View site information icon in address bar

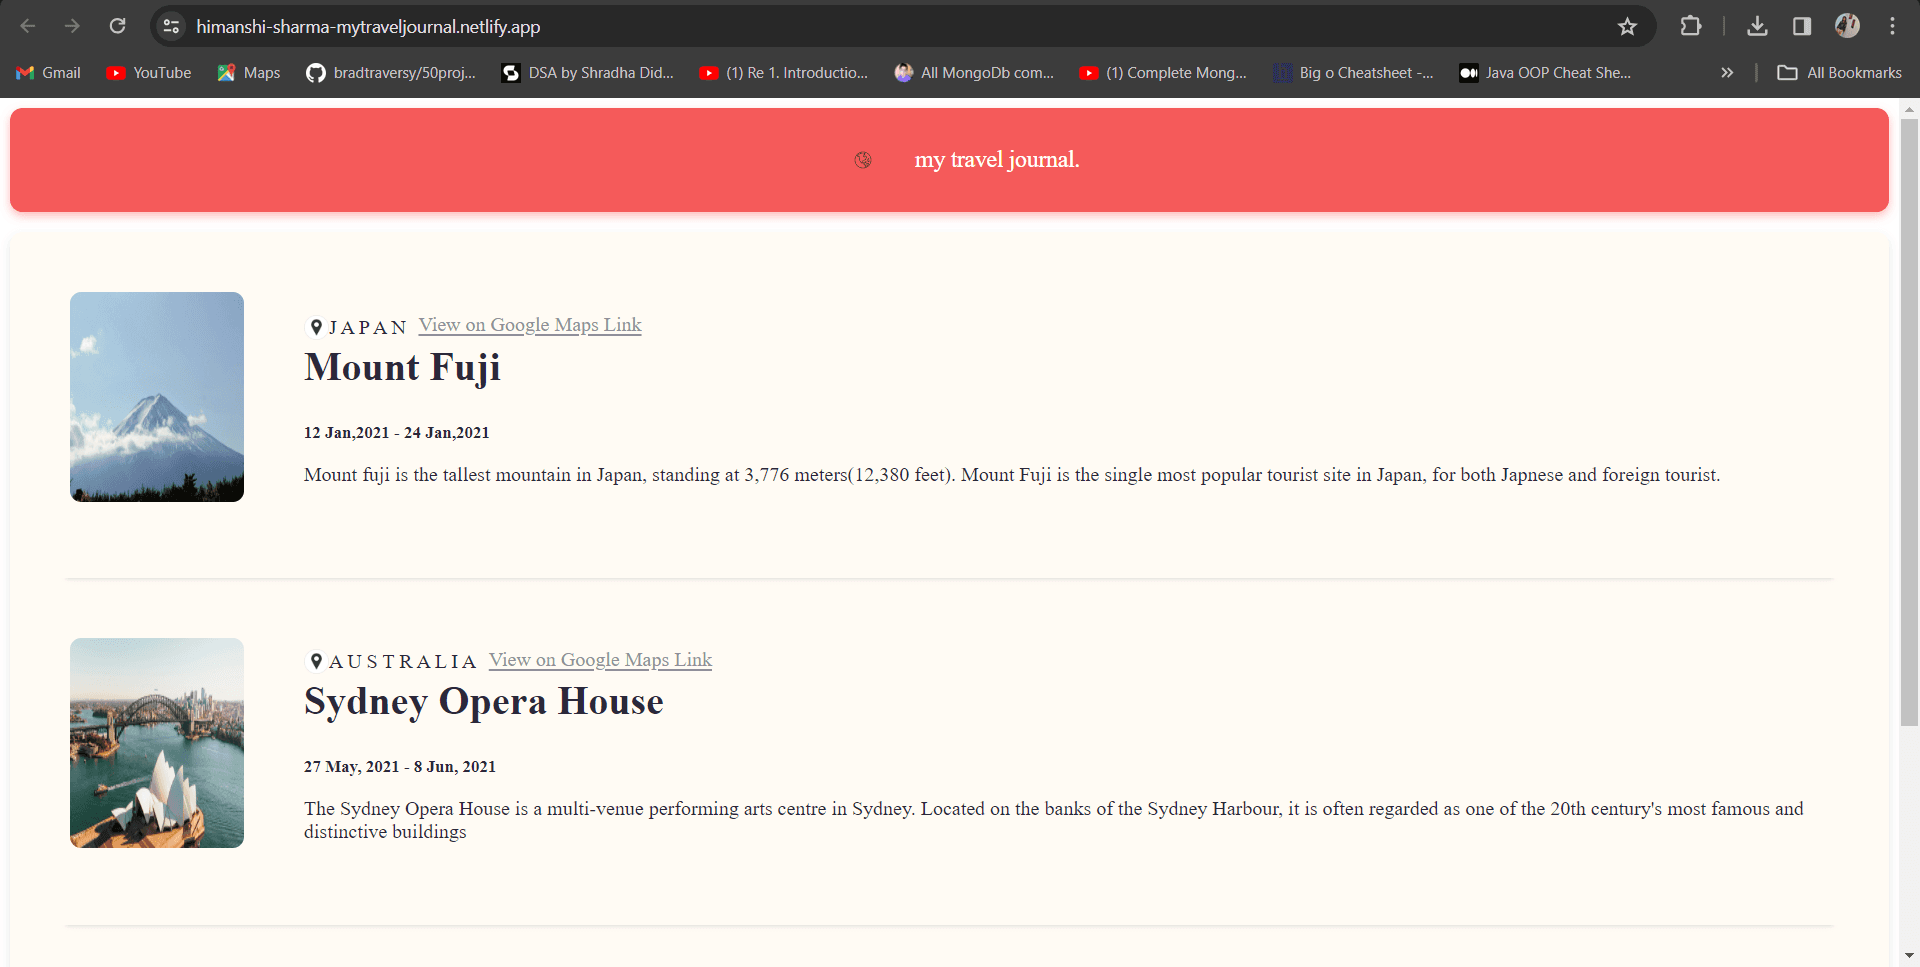(171, 26)
